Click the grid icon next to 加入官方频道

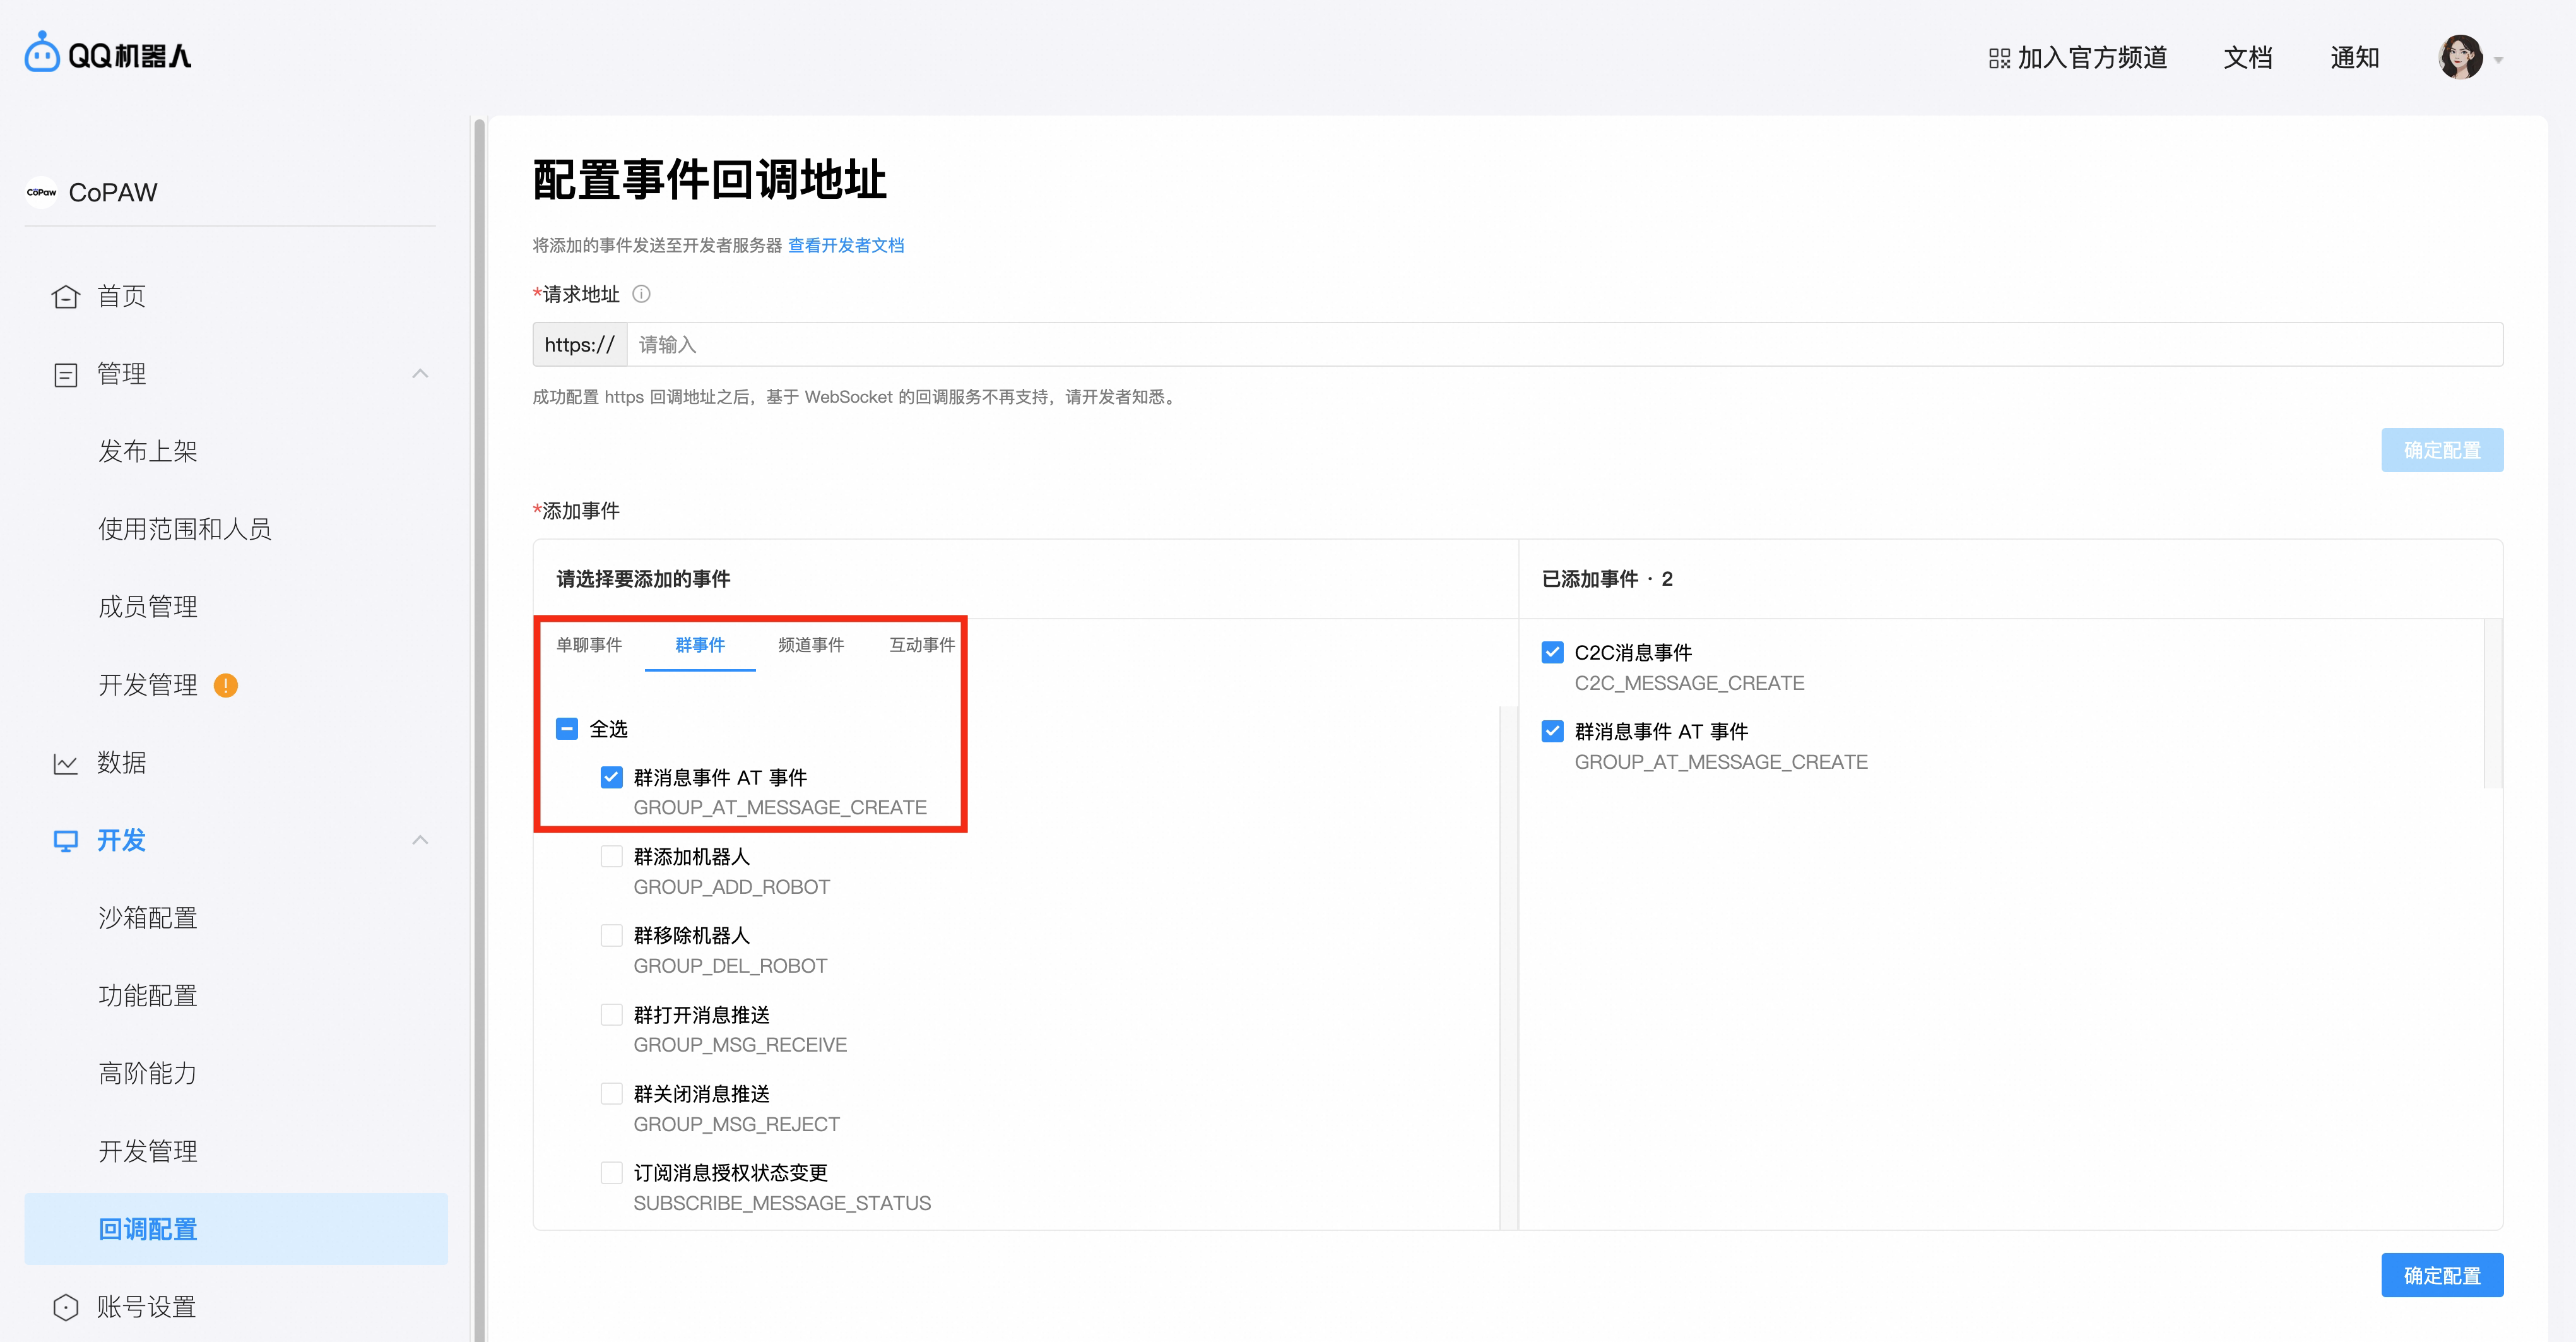[x=1999, y=58]
